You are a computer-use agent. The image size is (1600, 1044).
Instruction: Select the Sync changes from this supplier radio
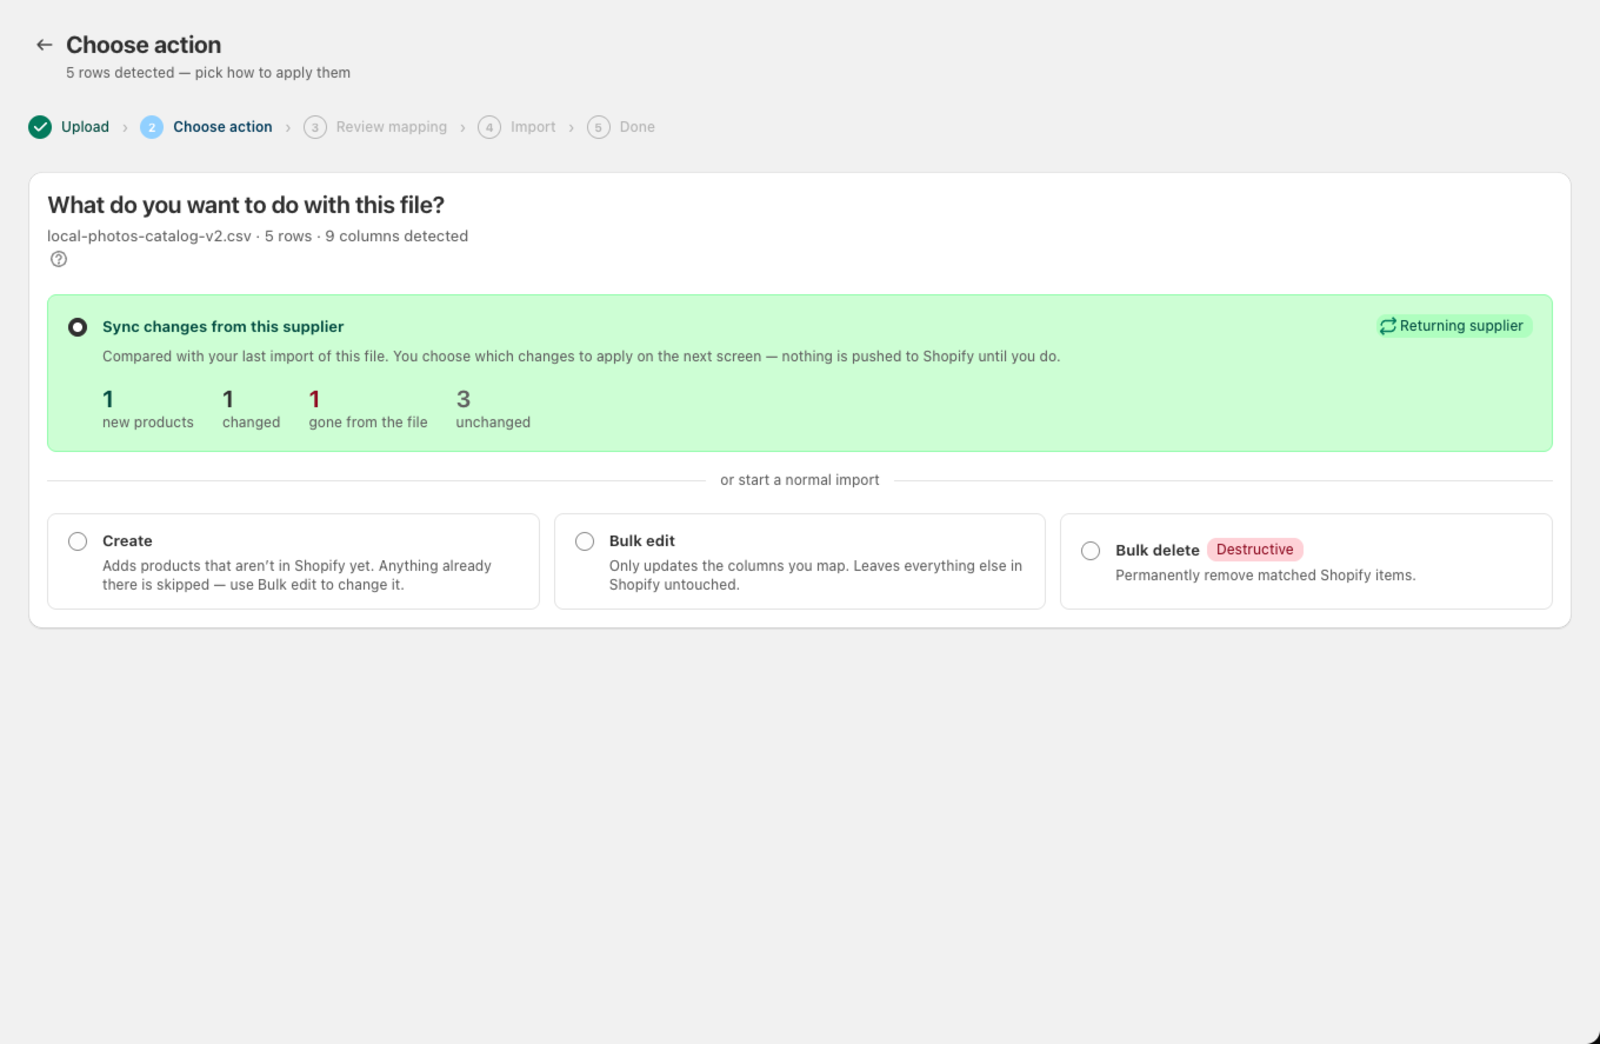tap(77, 327)
